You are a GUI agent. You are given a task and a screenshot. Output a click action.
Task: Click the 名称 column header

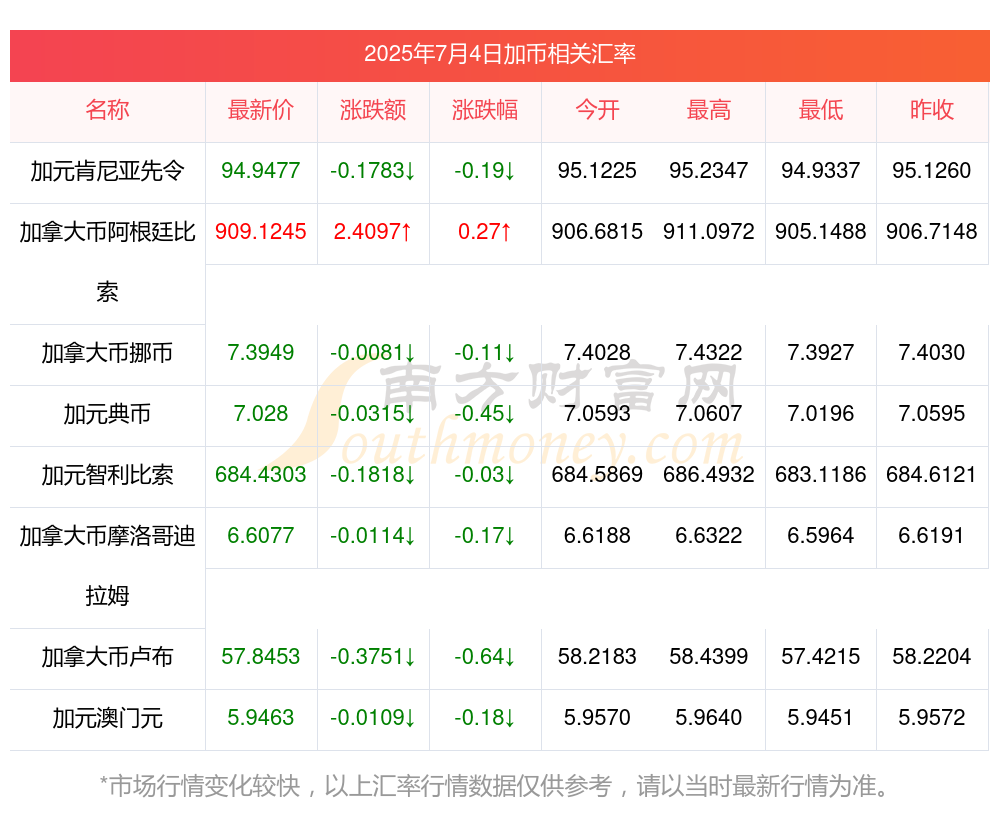(x=107, y=110)
